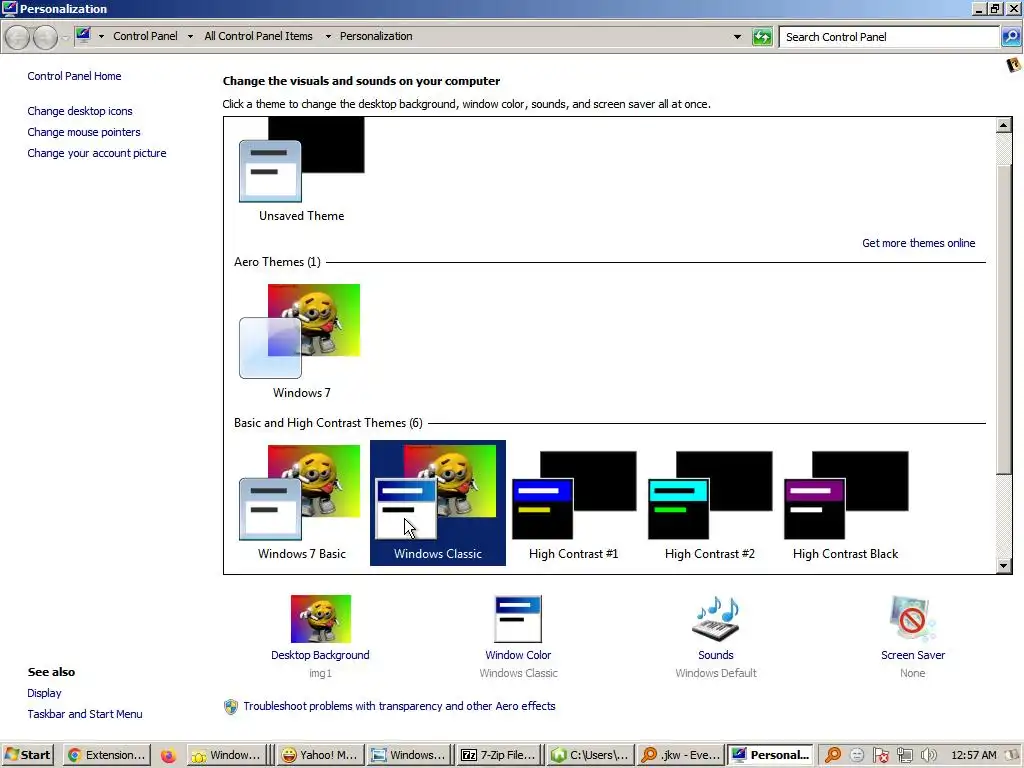Screen dimensions: 1024x768
Task: Click the shield icon beside the Troubleshoot link
Action: pyautogui.click(x=231, y=707)
